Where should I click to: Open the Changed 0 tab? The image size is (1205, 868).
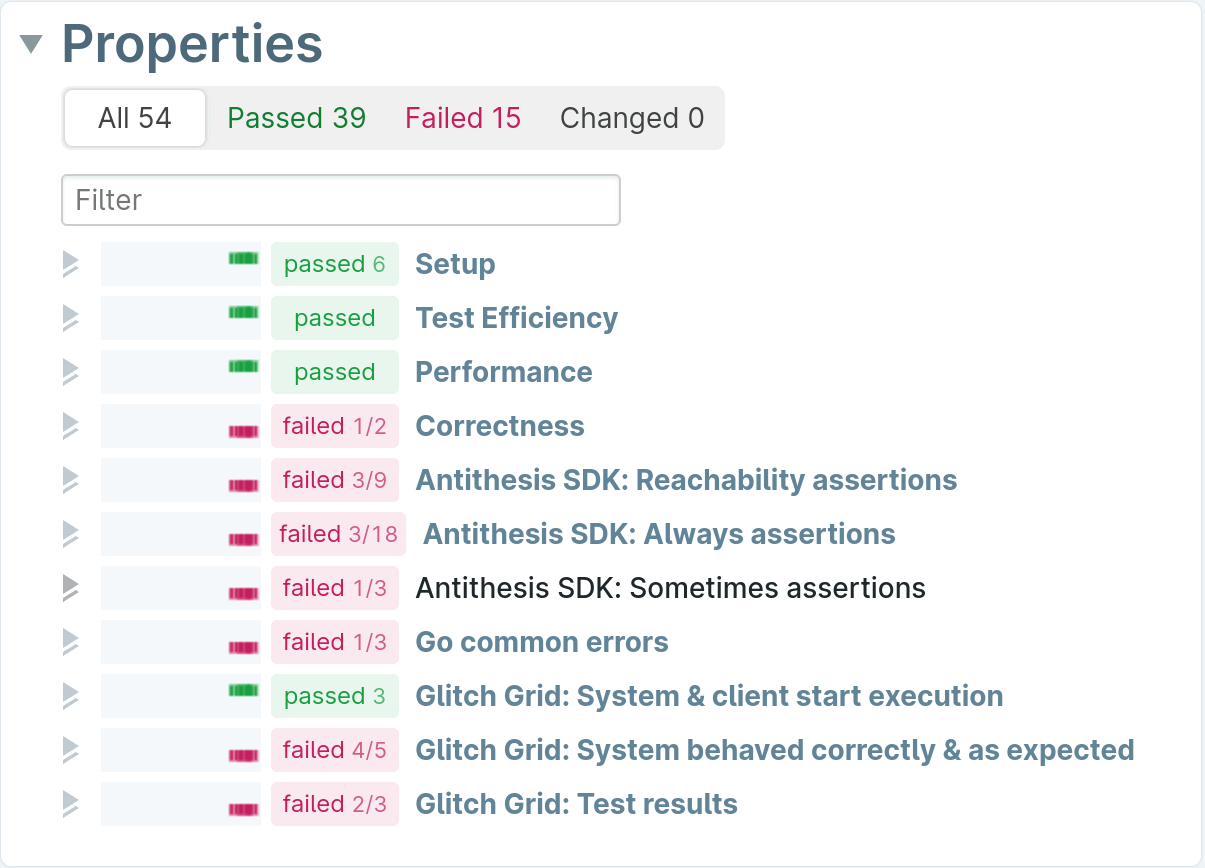click(x=632, y=118)
